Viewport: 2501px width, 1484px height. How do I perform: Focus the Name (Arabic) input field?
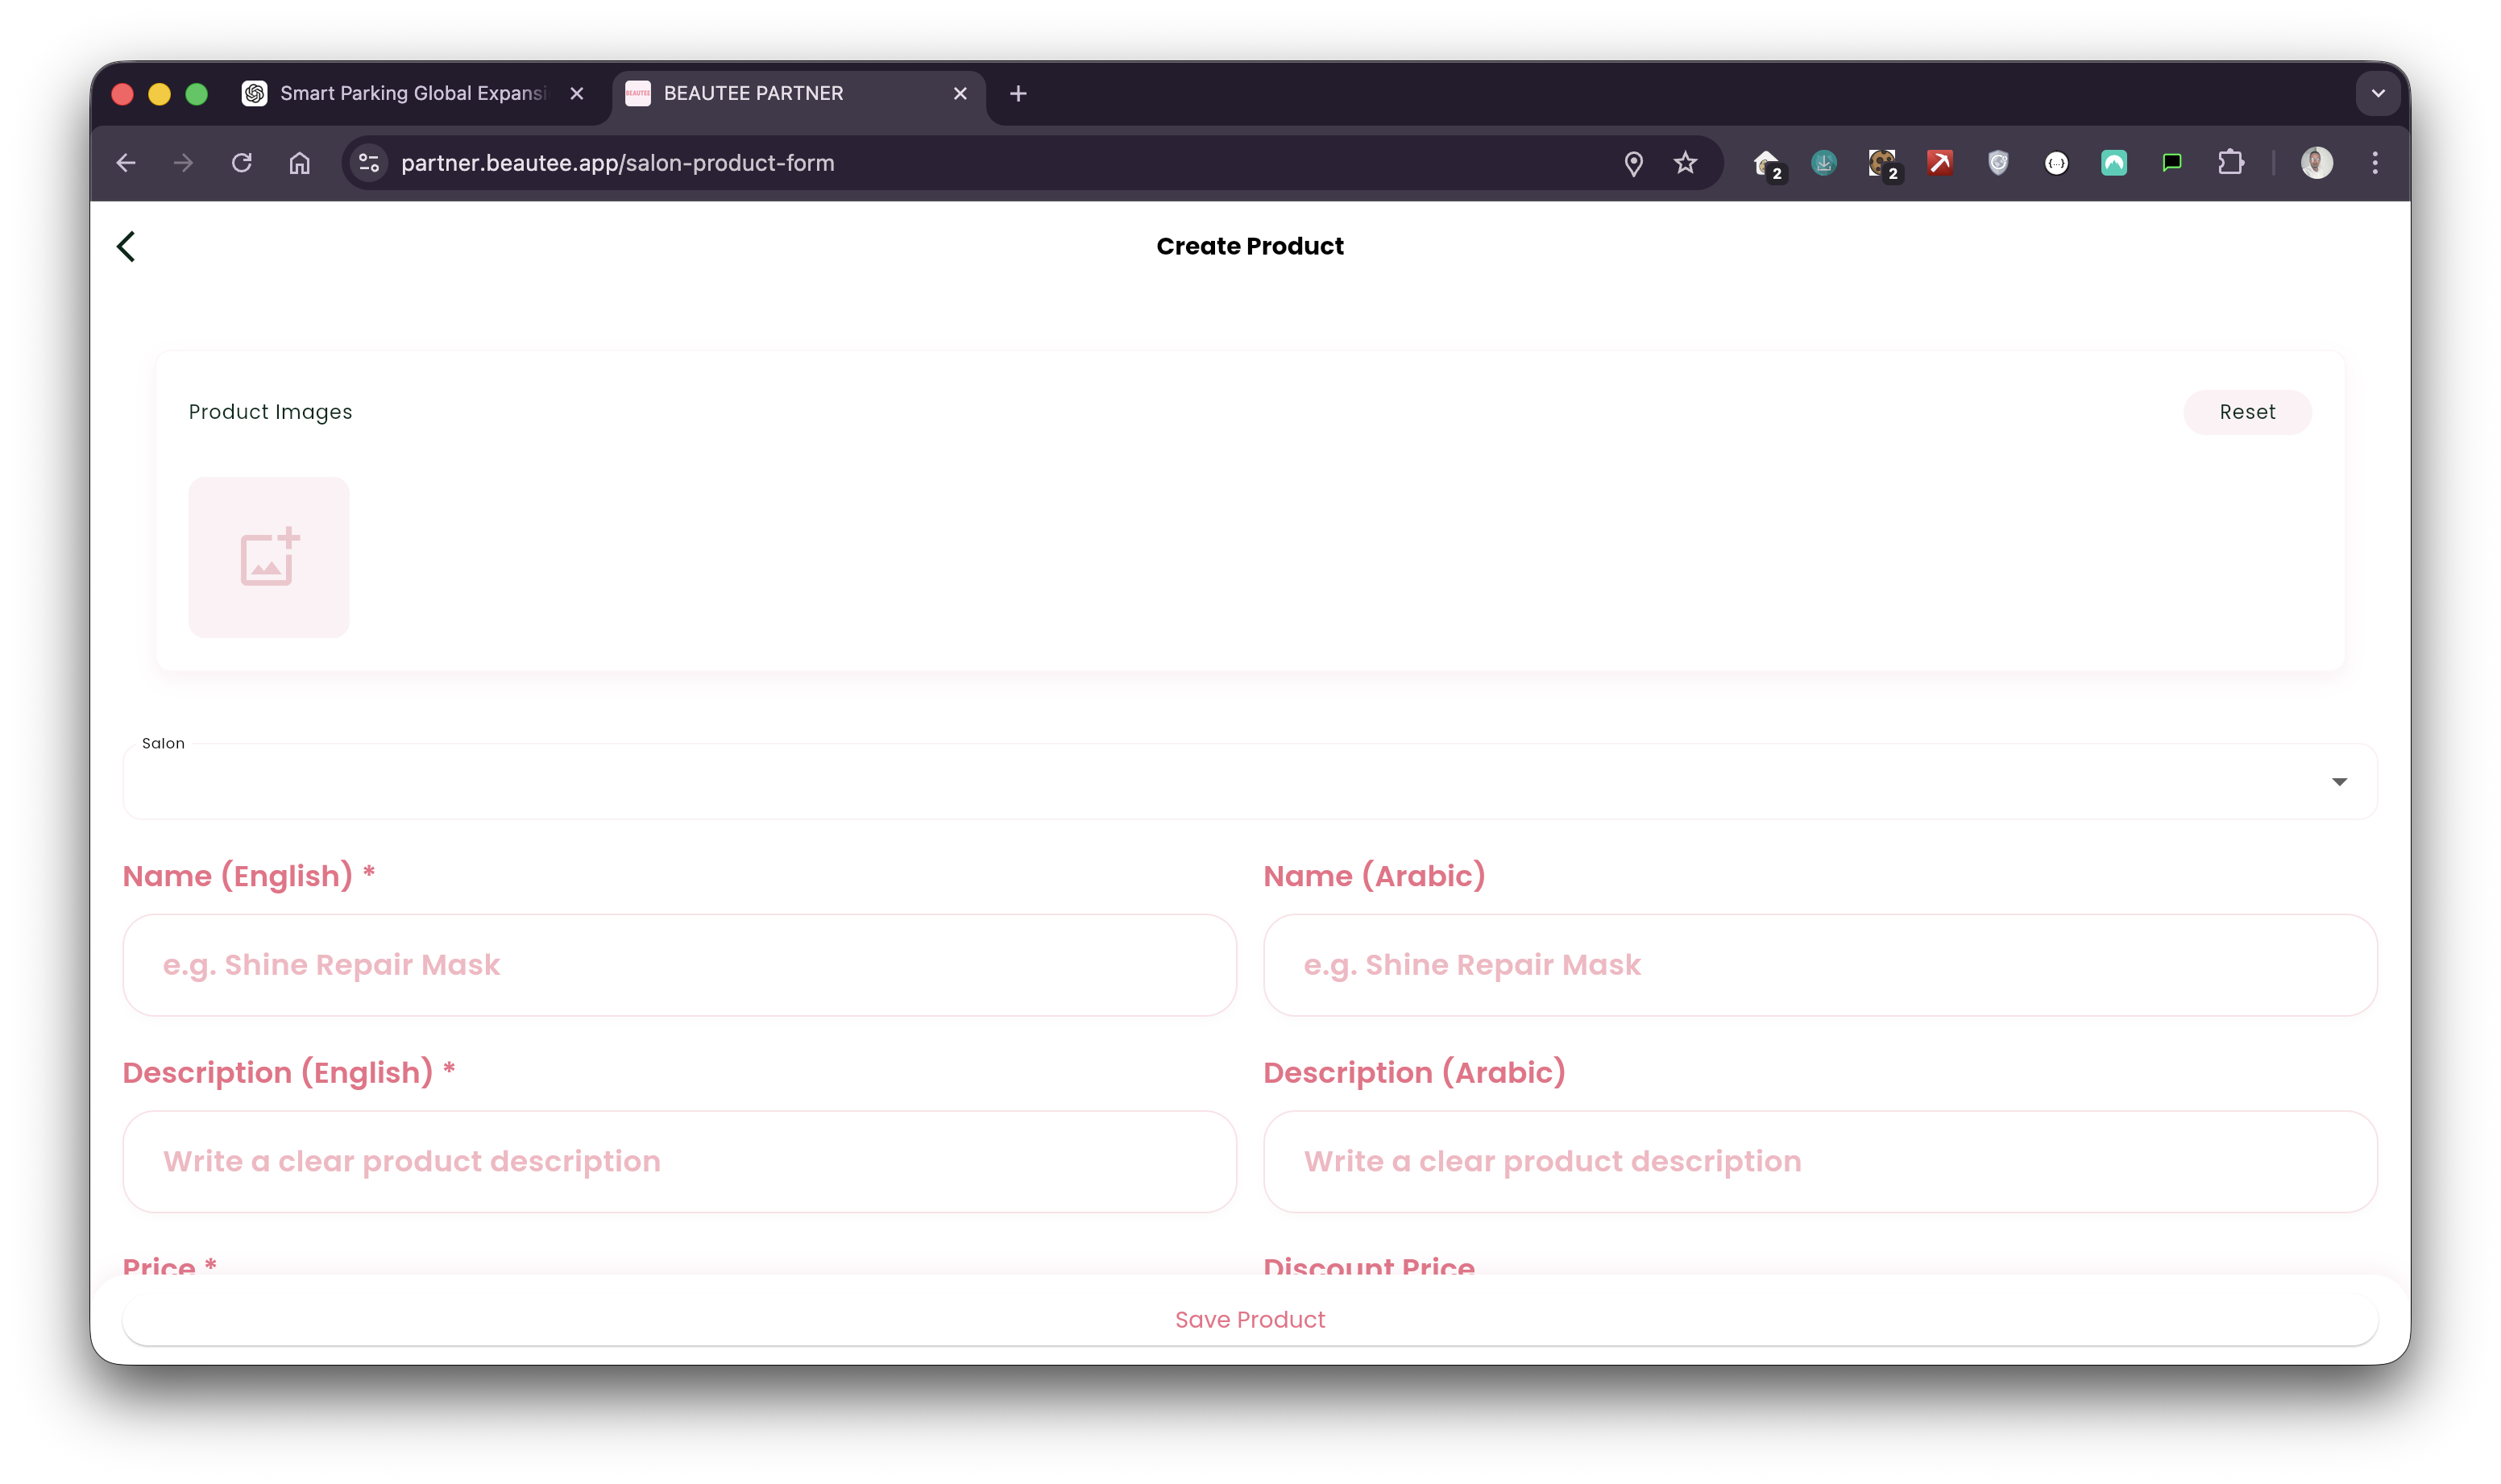[x=1820, y=965]
